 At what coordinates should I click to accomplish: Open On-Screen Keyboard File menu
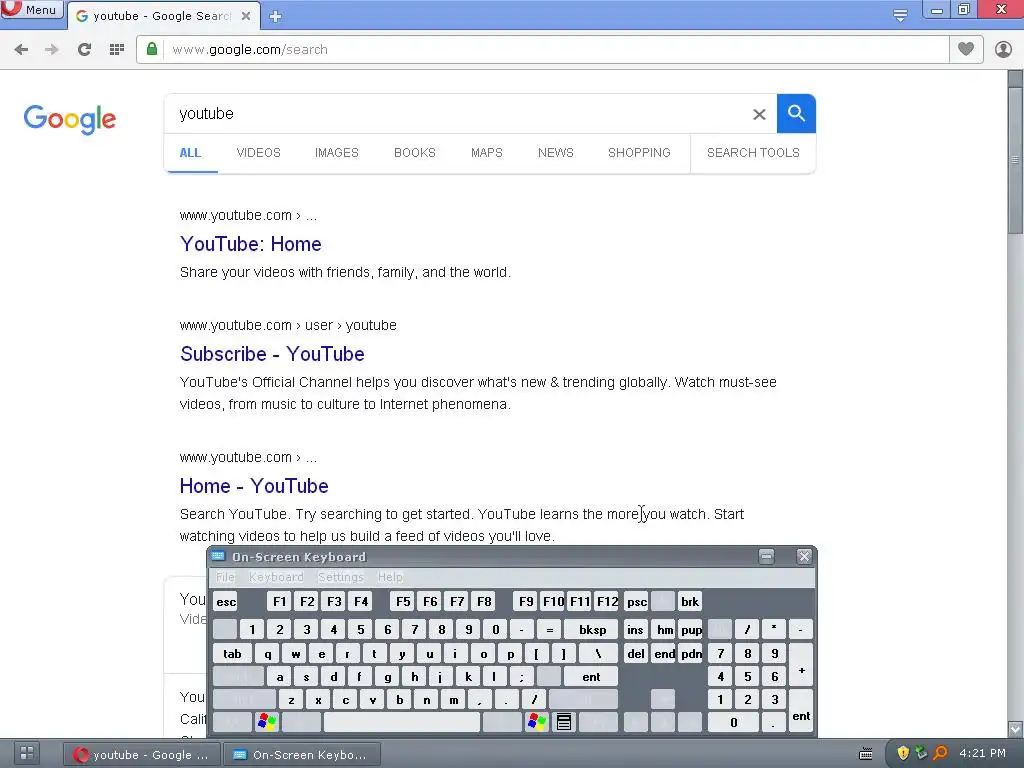pyautogui.click(x=225, y=577)
